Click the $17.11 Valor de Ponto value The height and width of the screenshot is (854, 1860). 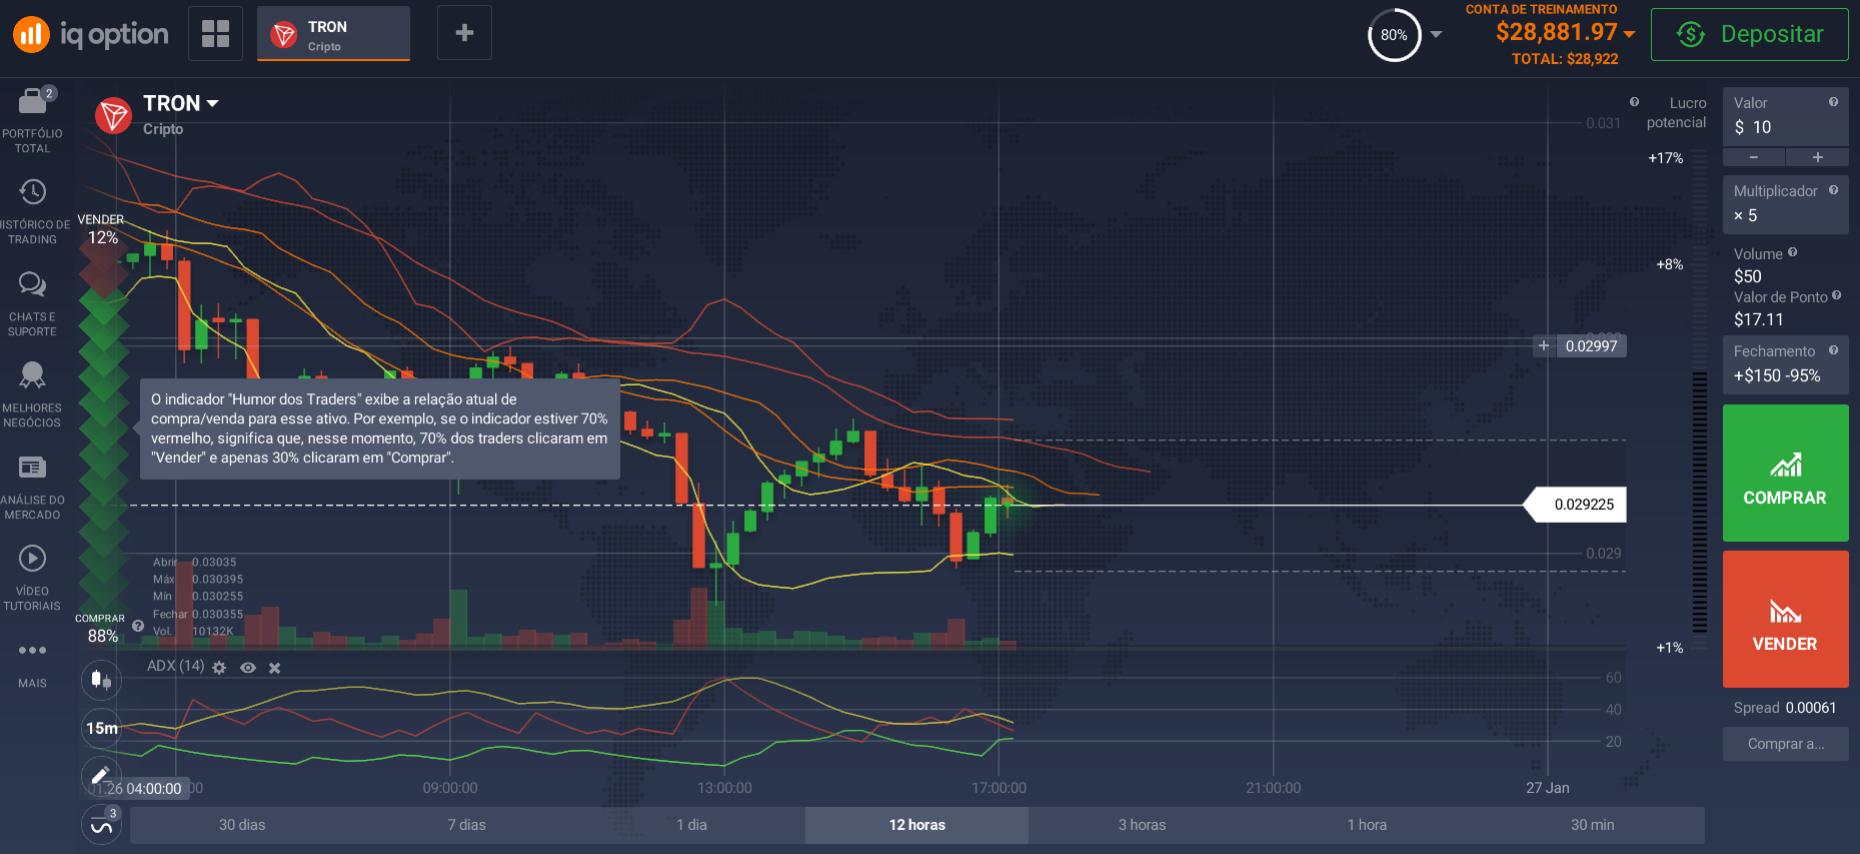pyautogui.click(x=1759, y=320)
